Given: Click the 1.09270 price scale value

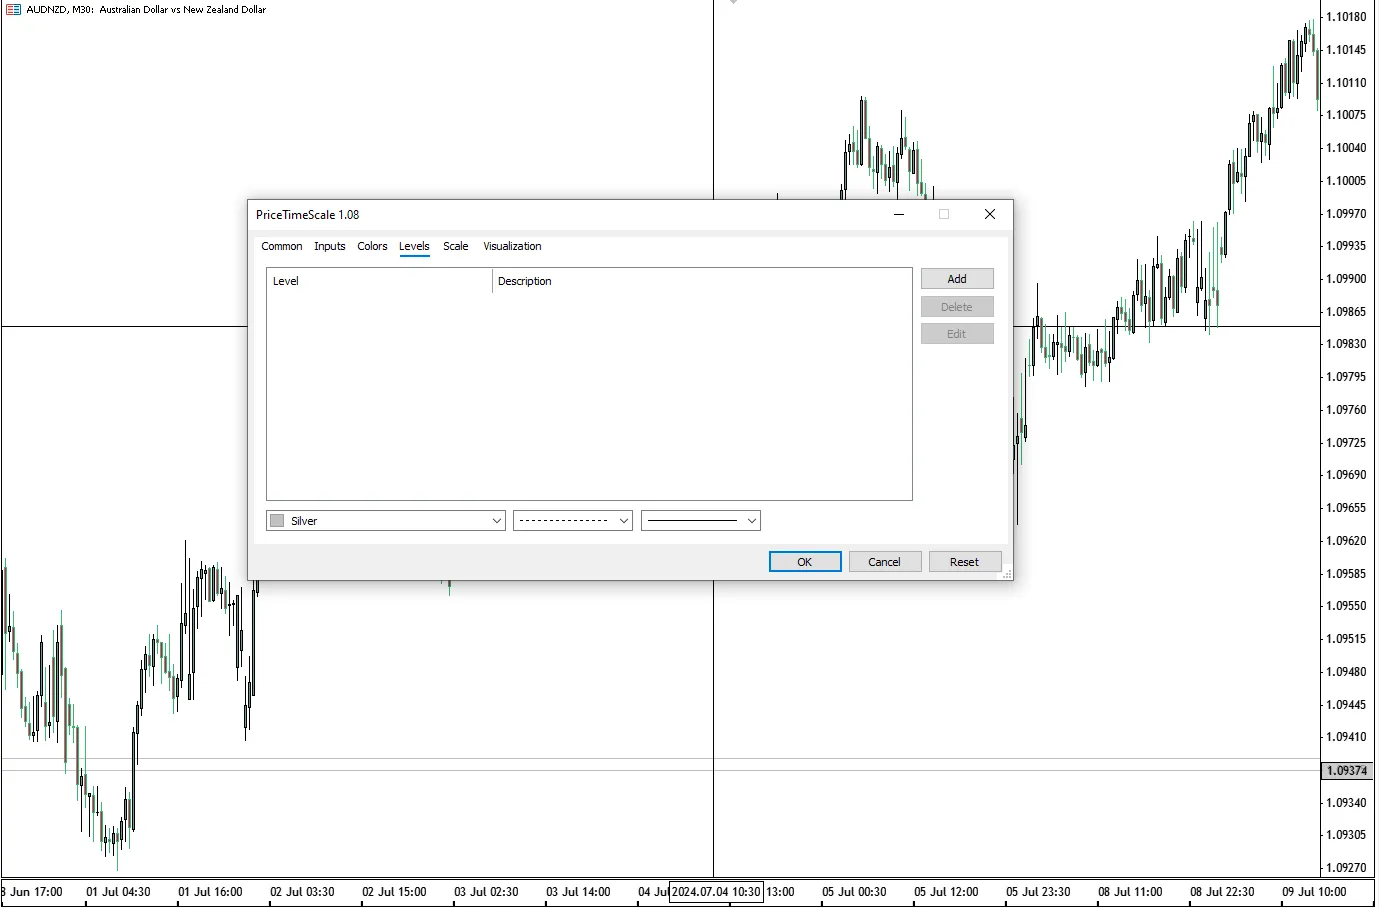Looking at the screenshot, I should tap(1346, 868).
